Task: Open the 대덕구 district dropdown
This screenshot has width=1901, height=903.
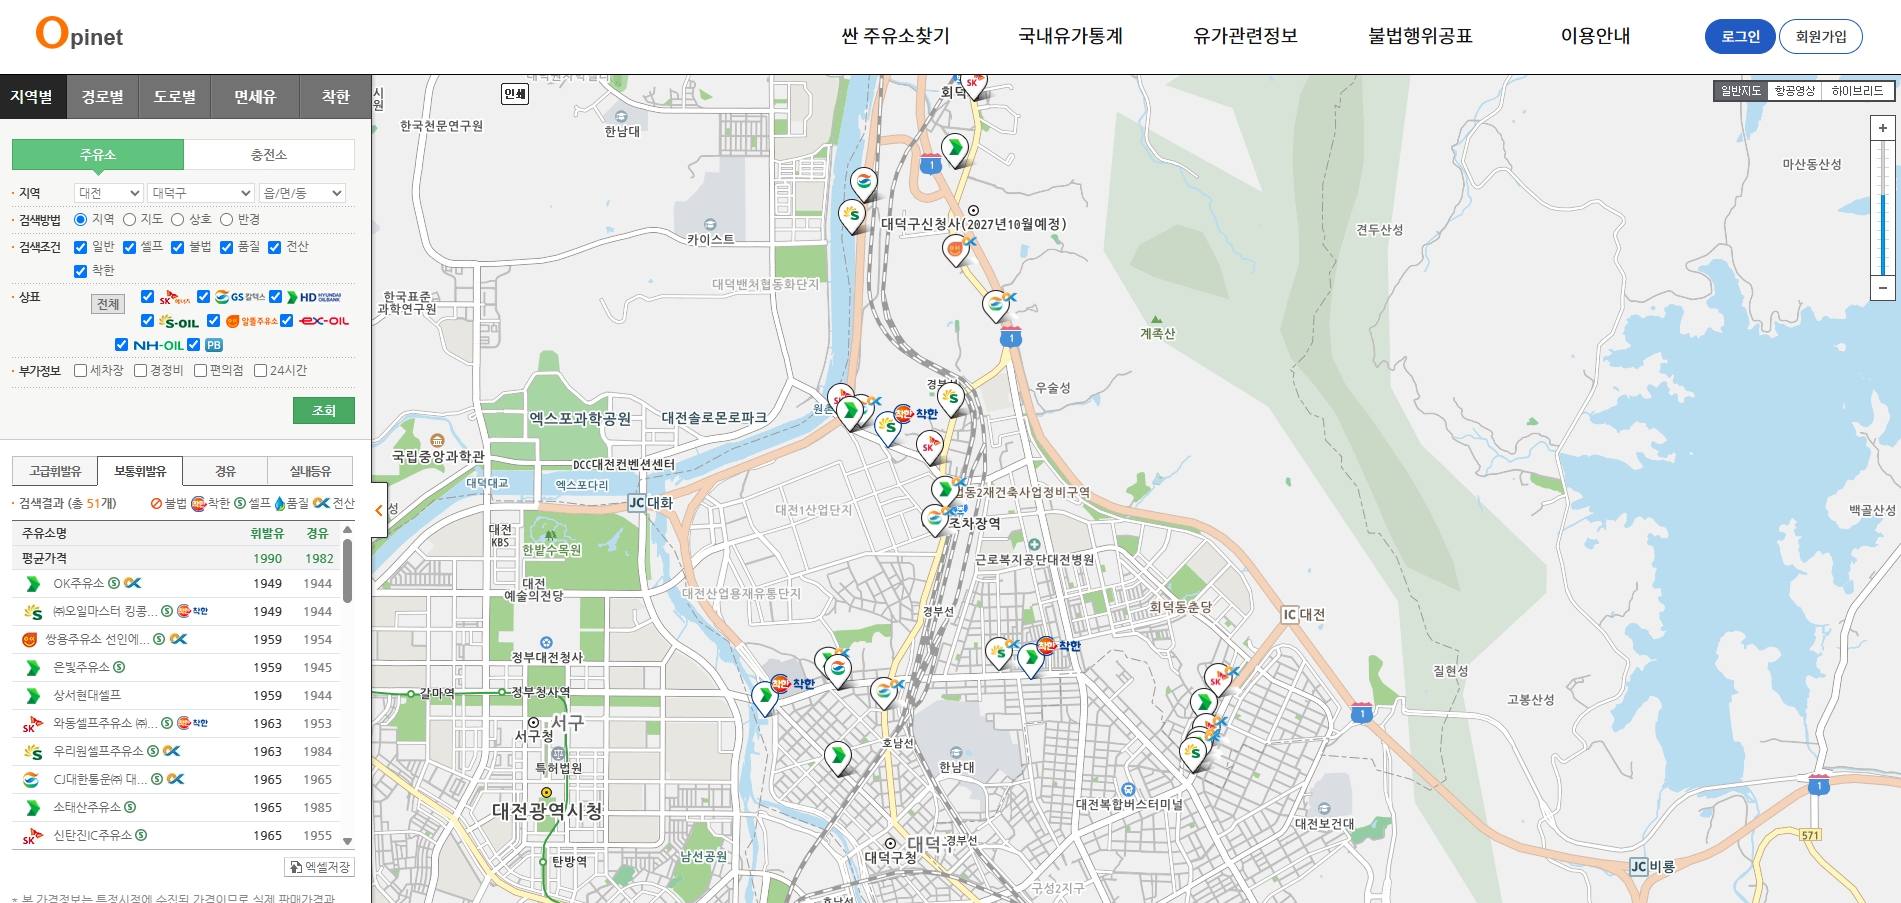Action: pos(201,193)
